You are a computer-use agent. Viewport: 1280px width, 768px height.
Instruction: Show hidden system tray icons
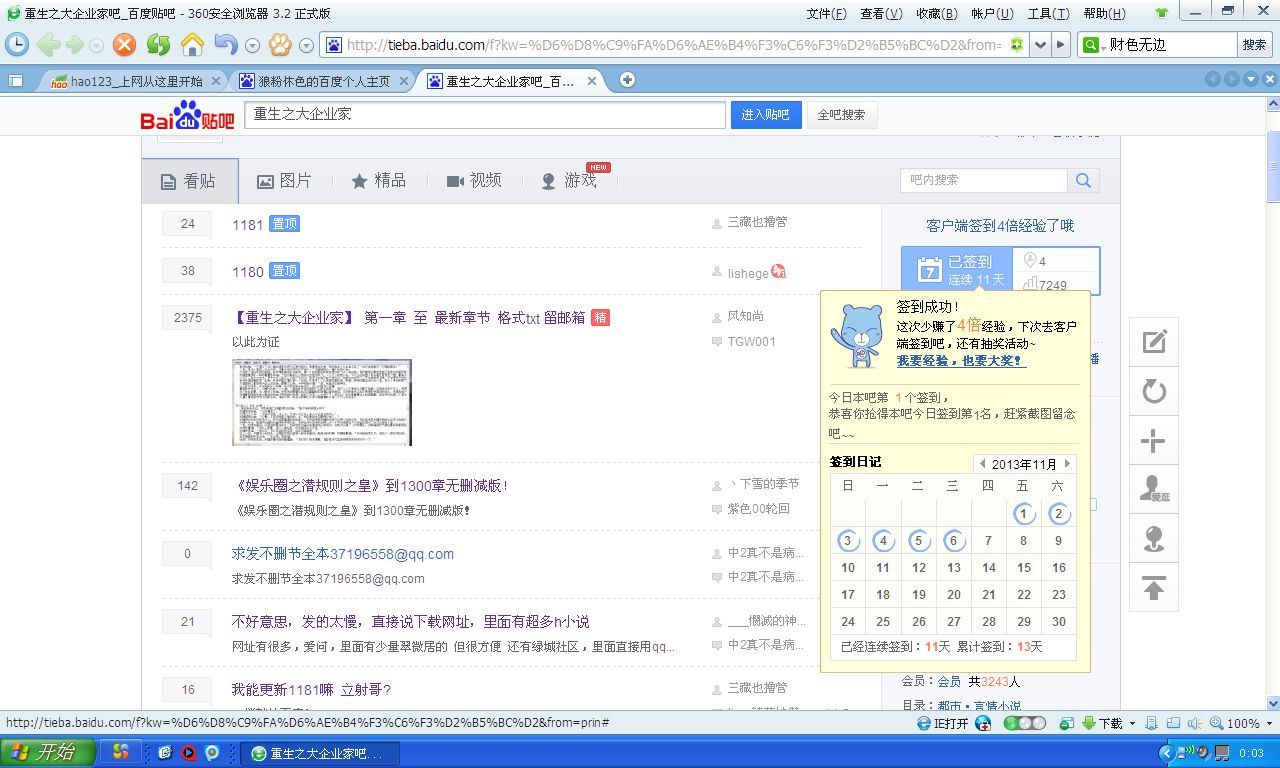point(1166,752)
